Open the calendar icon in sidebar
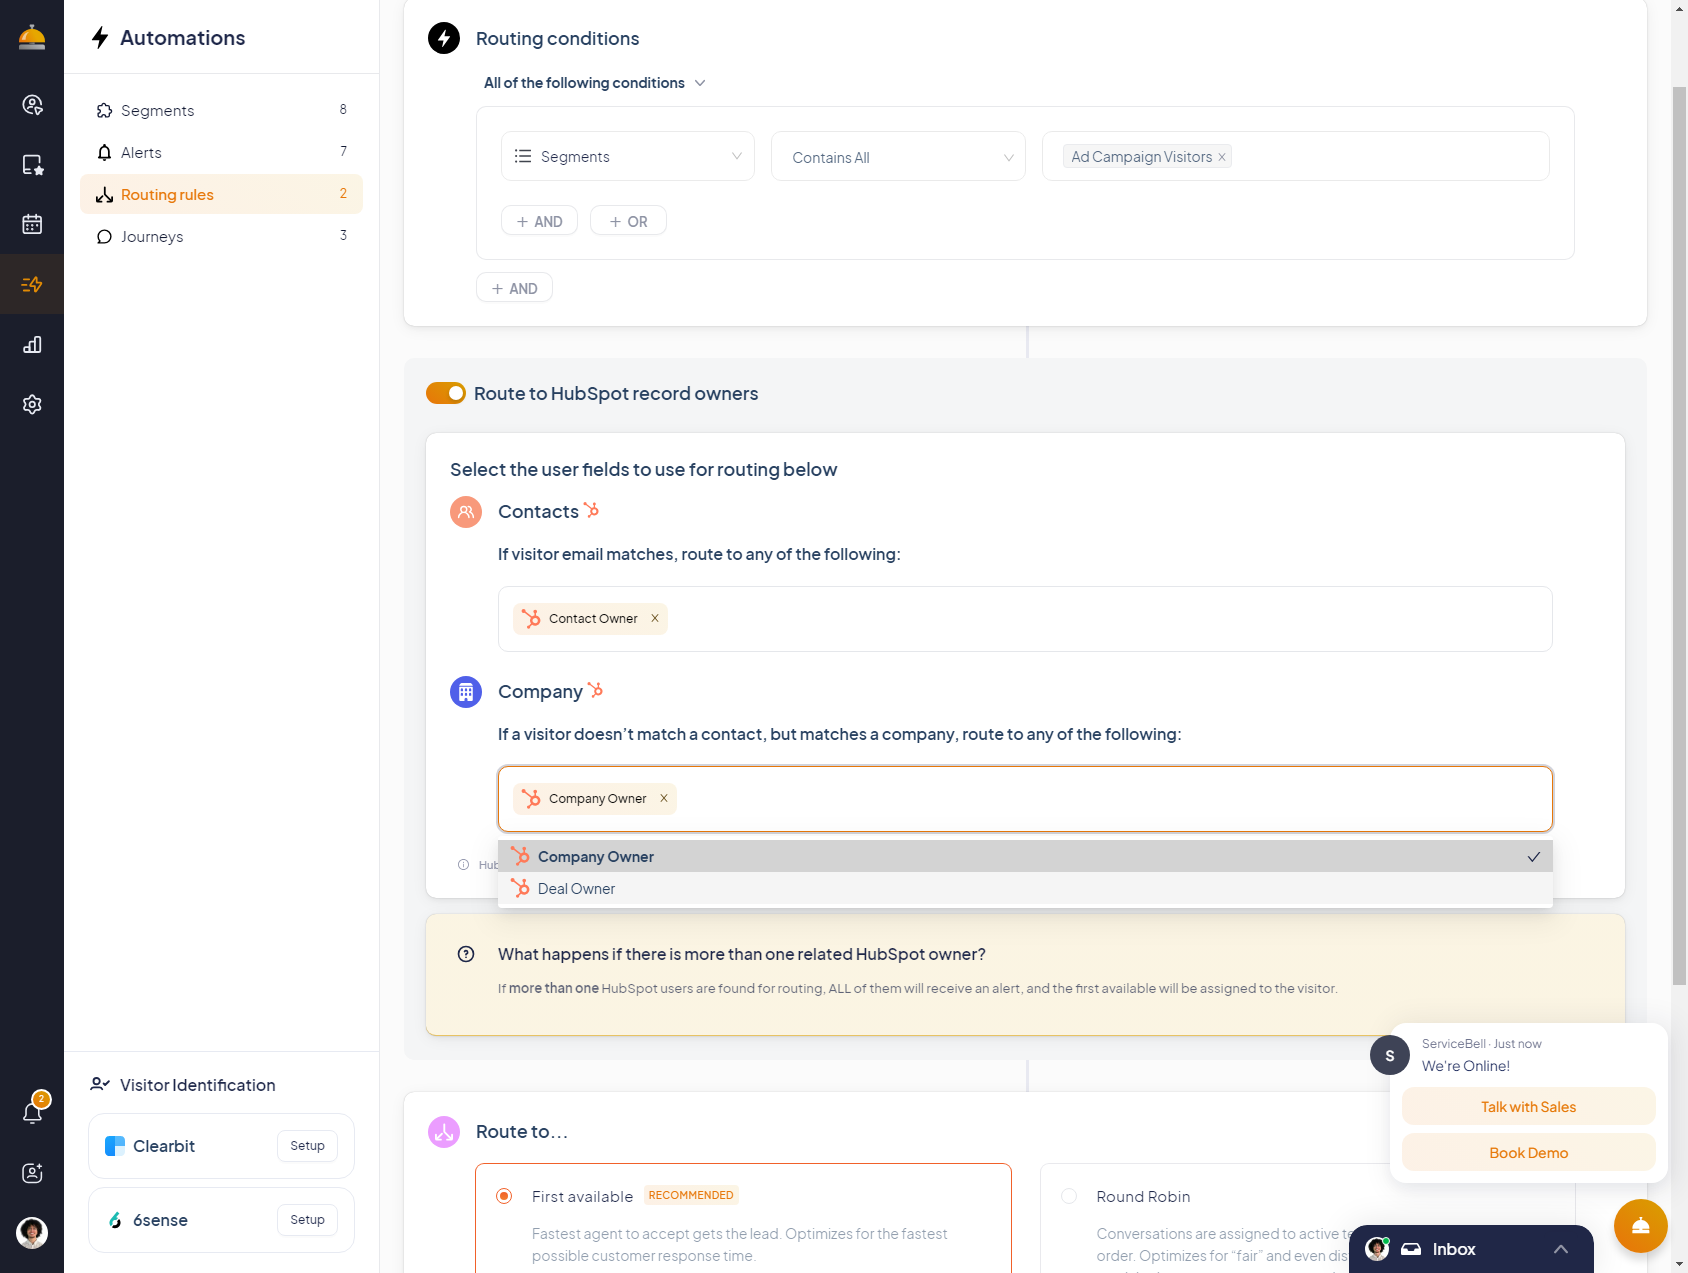The width and height of the screenshot is (1688, 1273). coord(32,224)
